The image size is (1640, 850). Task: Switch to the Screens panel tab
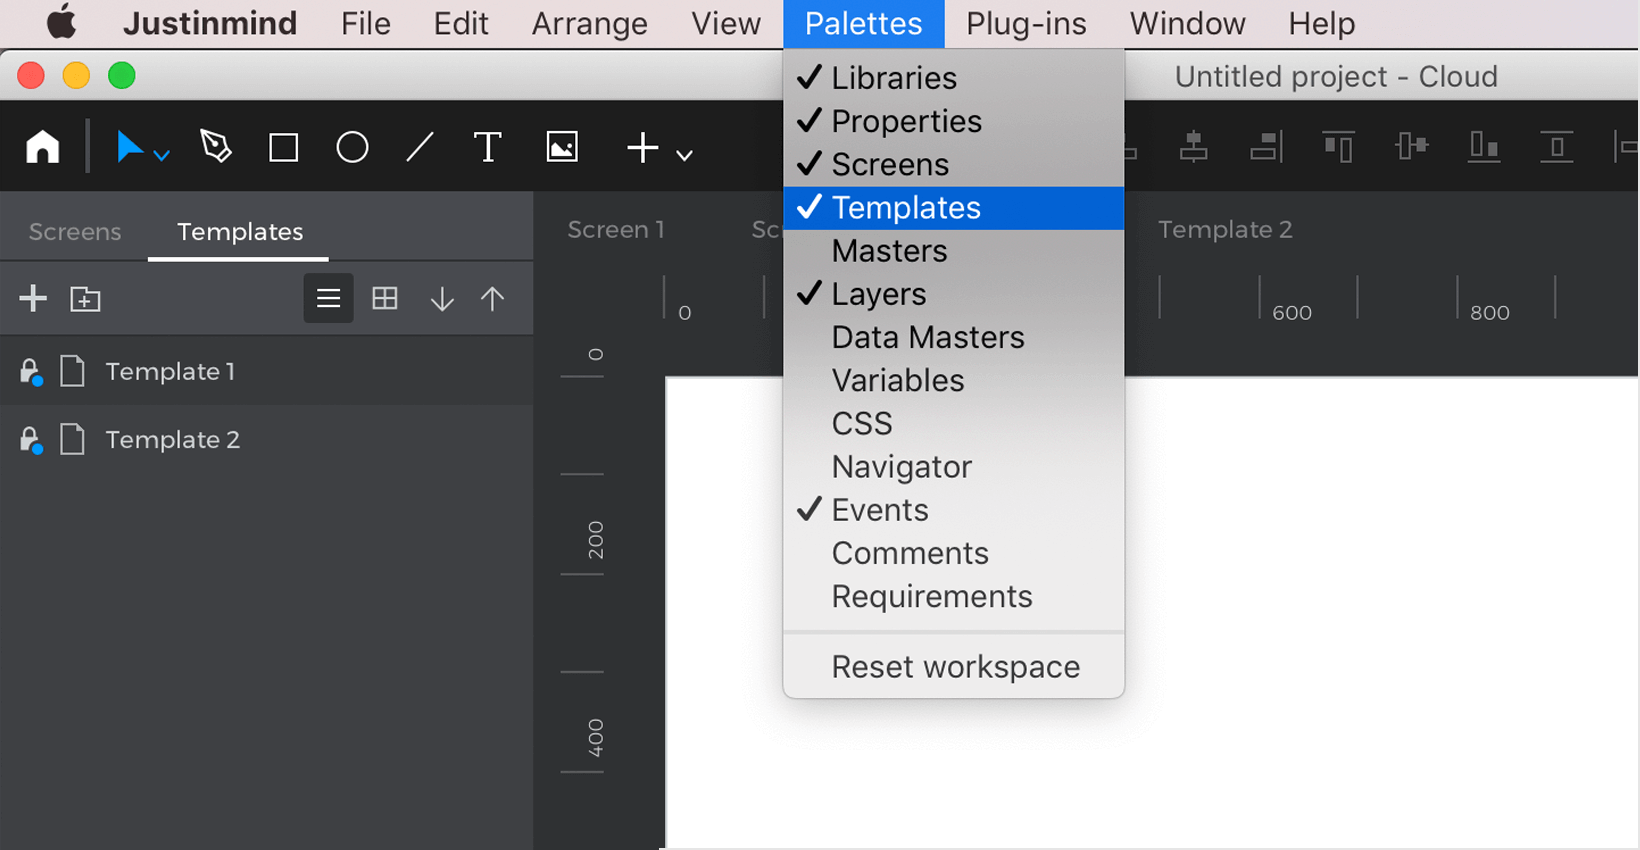click(75, 232)
